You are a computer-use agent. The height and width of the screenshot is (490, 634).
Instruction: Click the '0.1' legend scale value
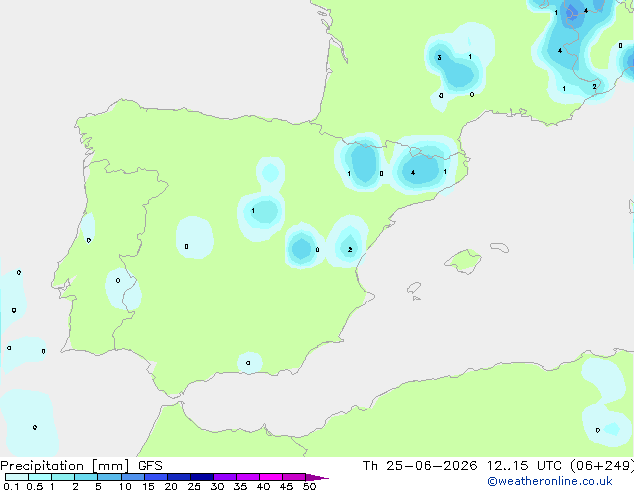point(11,486)
